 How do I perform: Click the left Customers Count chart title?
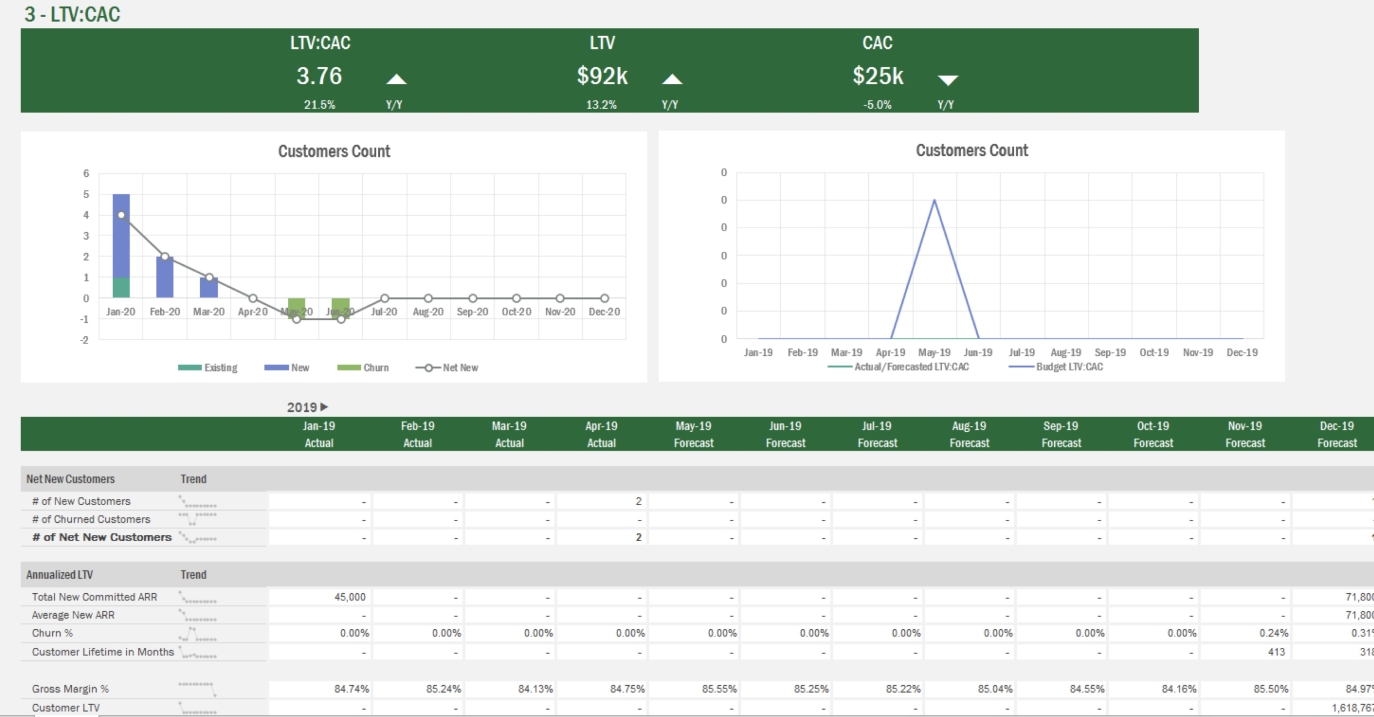click(x=334, y=151)
